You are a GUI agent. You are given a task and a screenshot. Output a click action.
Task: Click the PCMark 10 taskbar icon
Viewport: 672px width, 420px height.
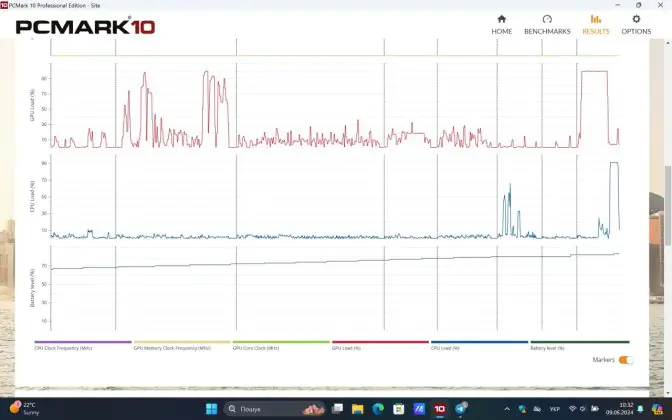440,409
